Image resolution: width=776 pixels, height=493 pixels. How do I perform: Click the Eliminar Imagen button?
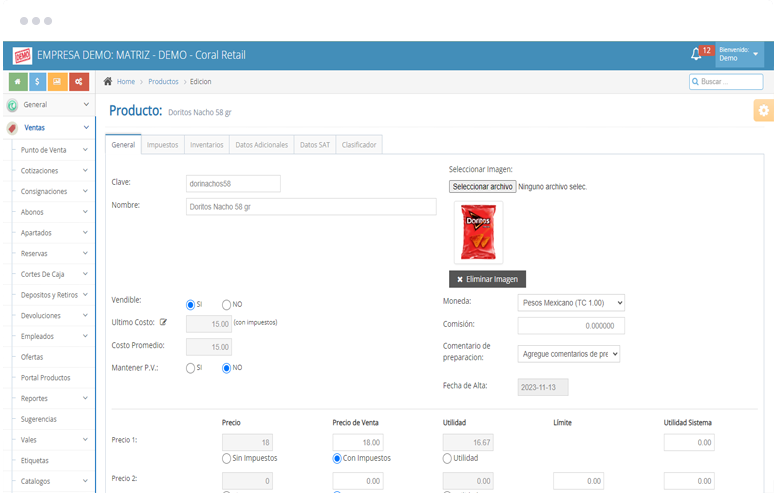[x=487, y=279]
